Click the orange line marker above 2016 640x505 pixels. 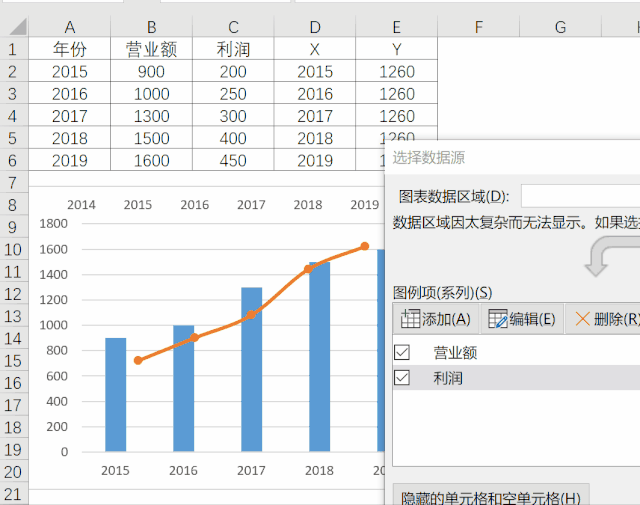click(195, 337)
